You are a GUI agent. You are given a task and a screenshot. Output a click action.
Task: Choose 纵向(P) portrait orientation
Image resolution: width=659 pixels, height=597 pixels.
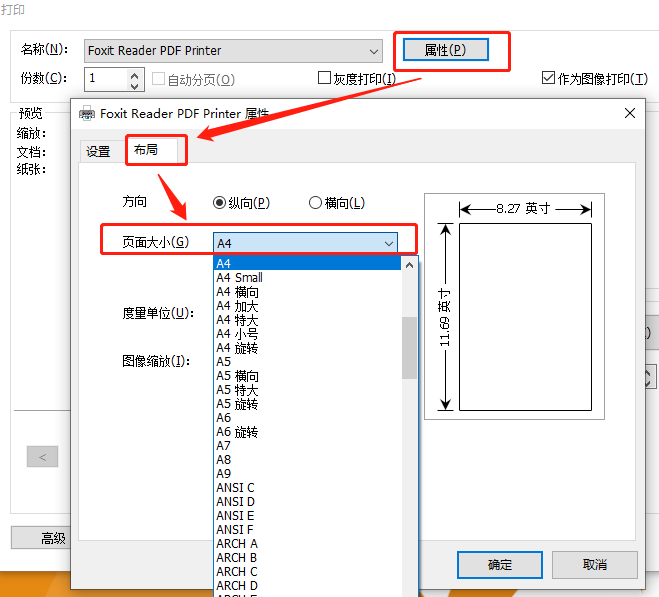pos(219,203)
